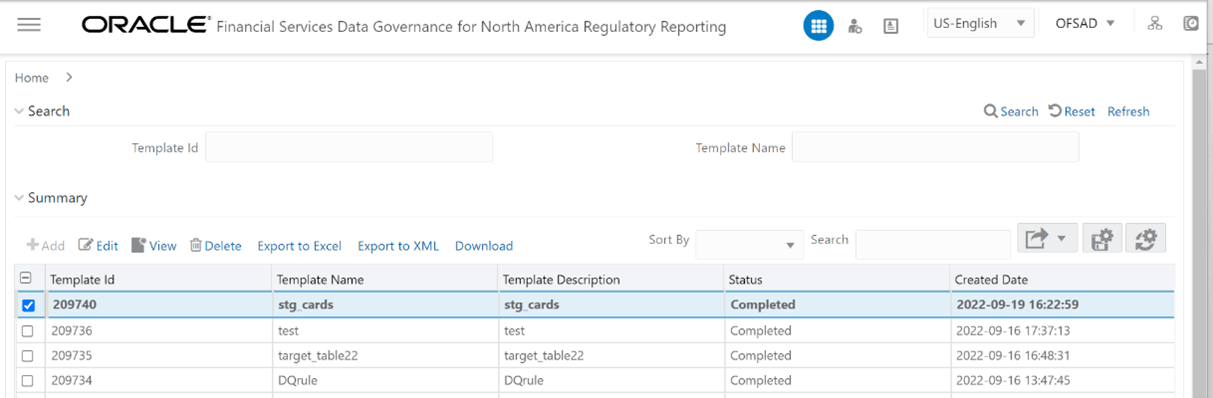Click the Reset link text
The width and height of the screenshot is (1213, 398).
click(x=1079, y=111)
